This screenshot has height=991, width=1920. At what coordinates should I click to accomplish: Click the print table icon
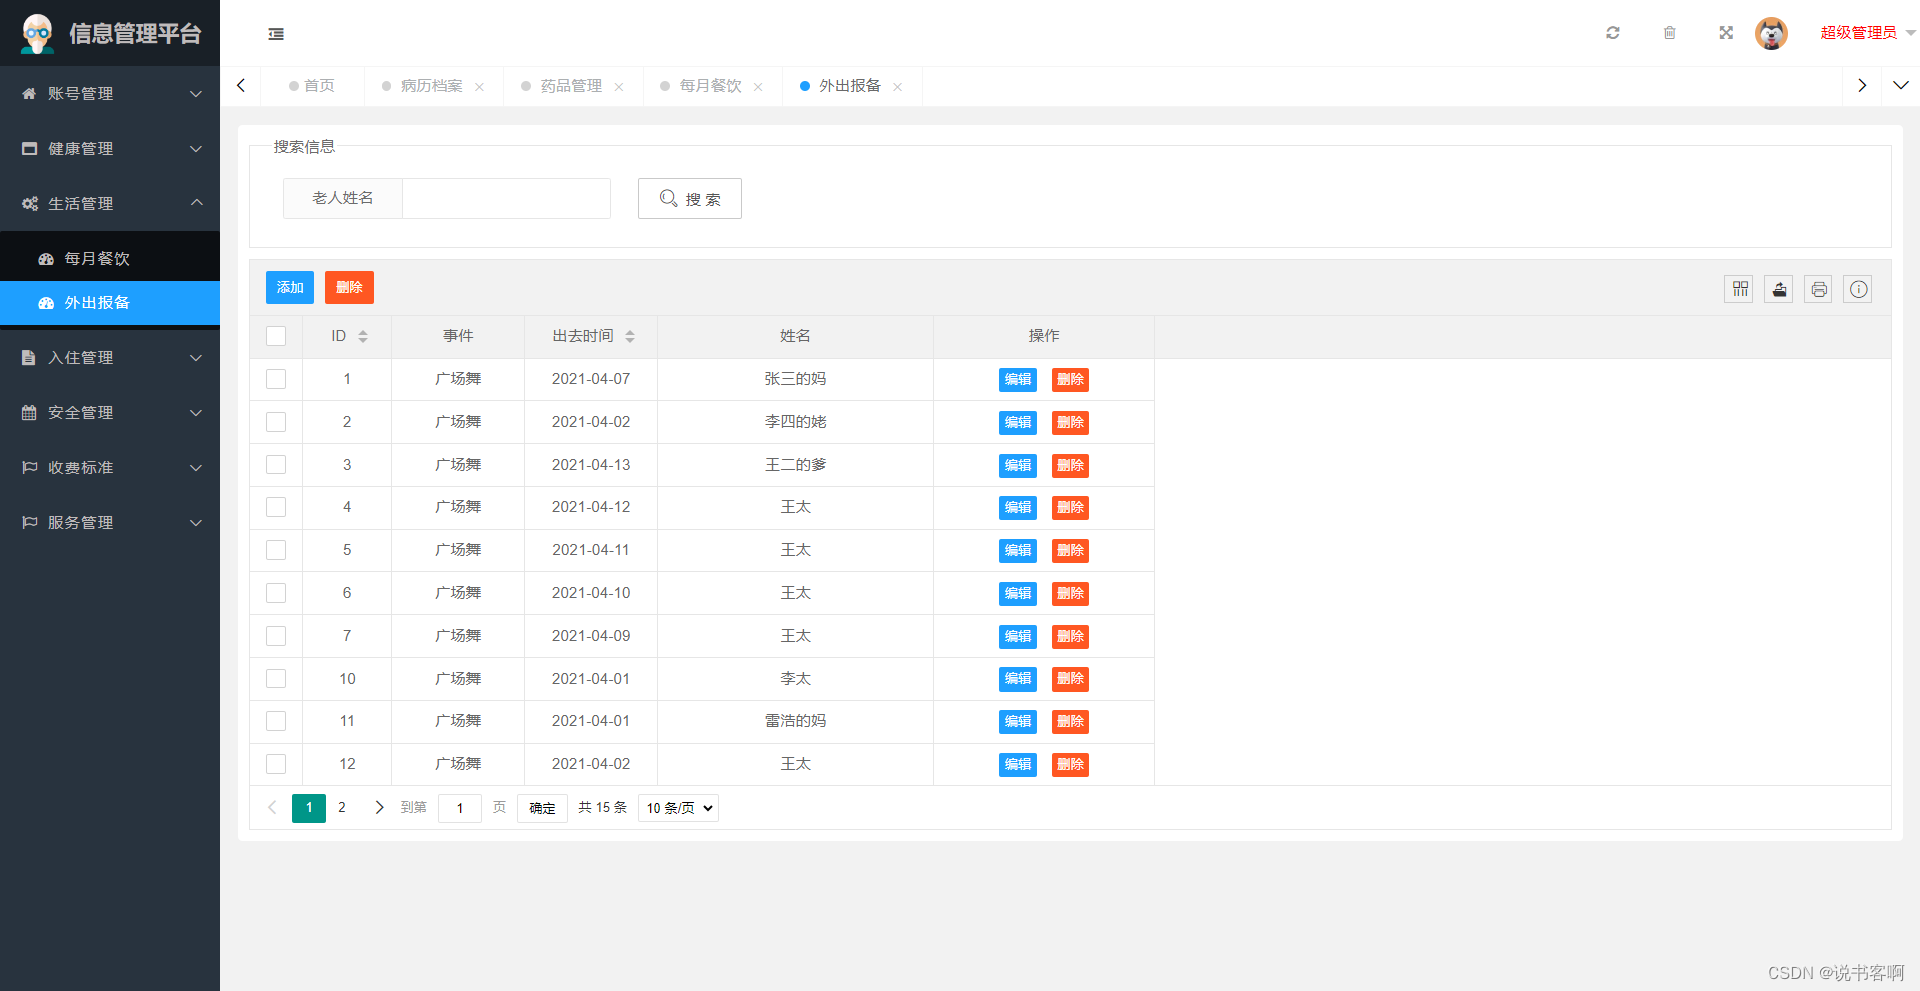pyautogui.click(x=1819, y=289)
